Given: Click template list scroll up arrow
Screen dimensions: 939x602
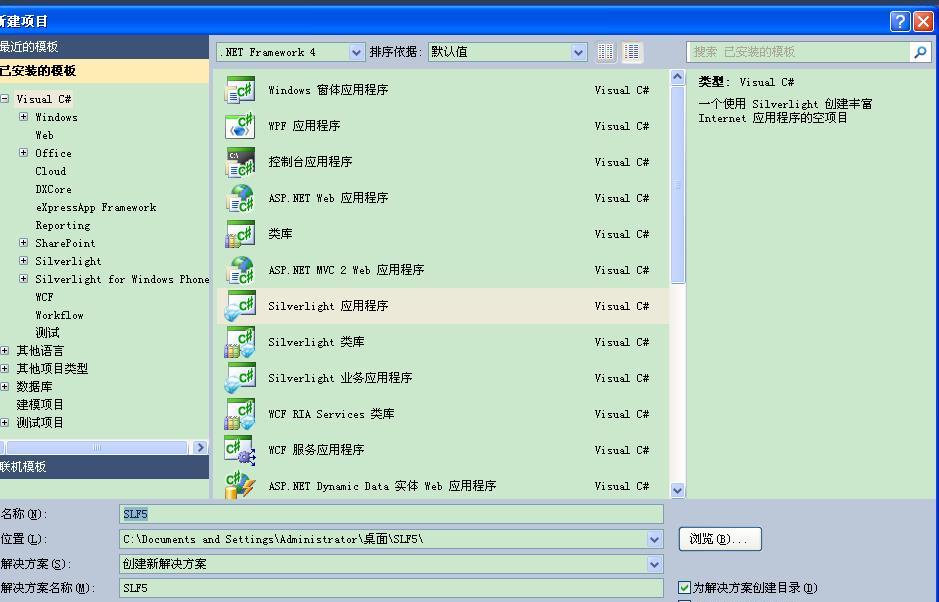Looking at the screenshot, I should pyautogui.click(x=677, y=77).
